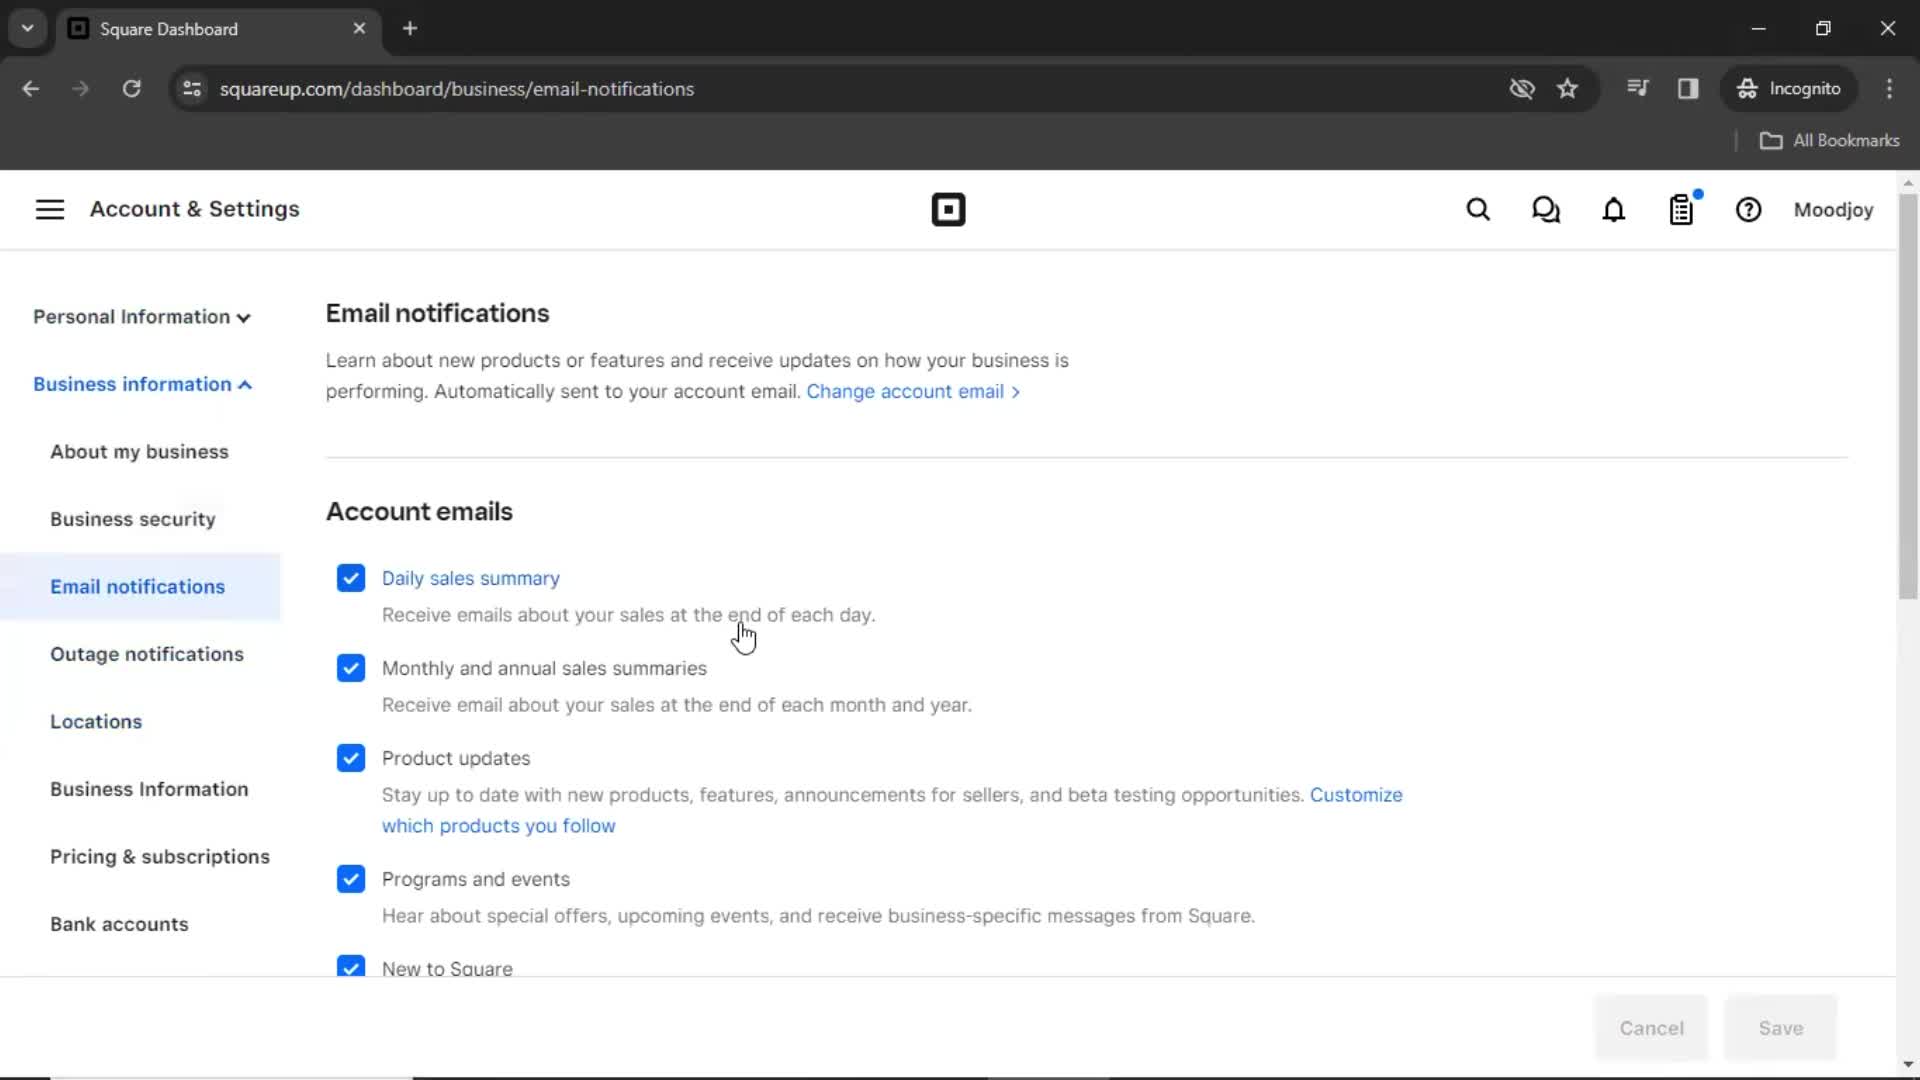
Task: Click the Square logo in header
Action: tap(948, 210)
